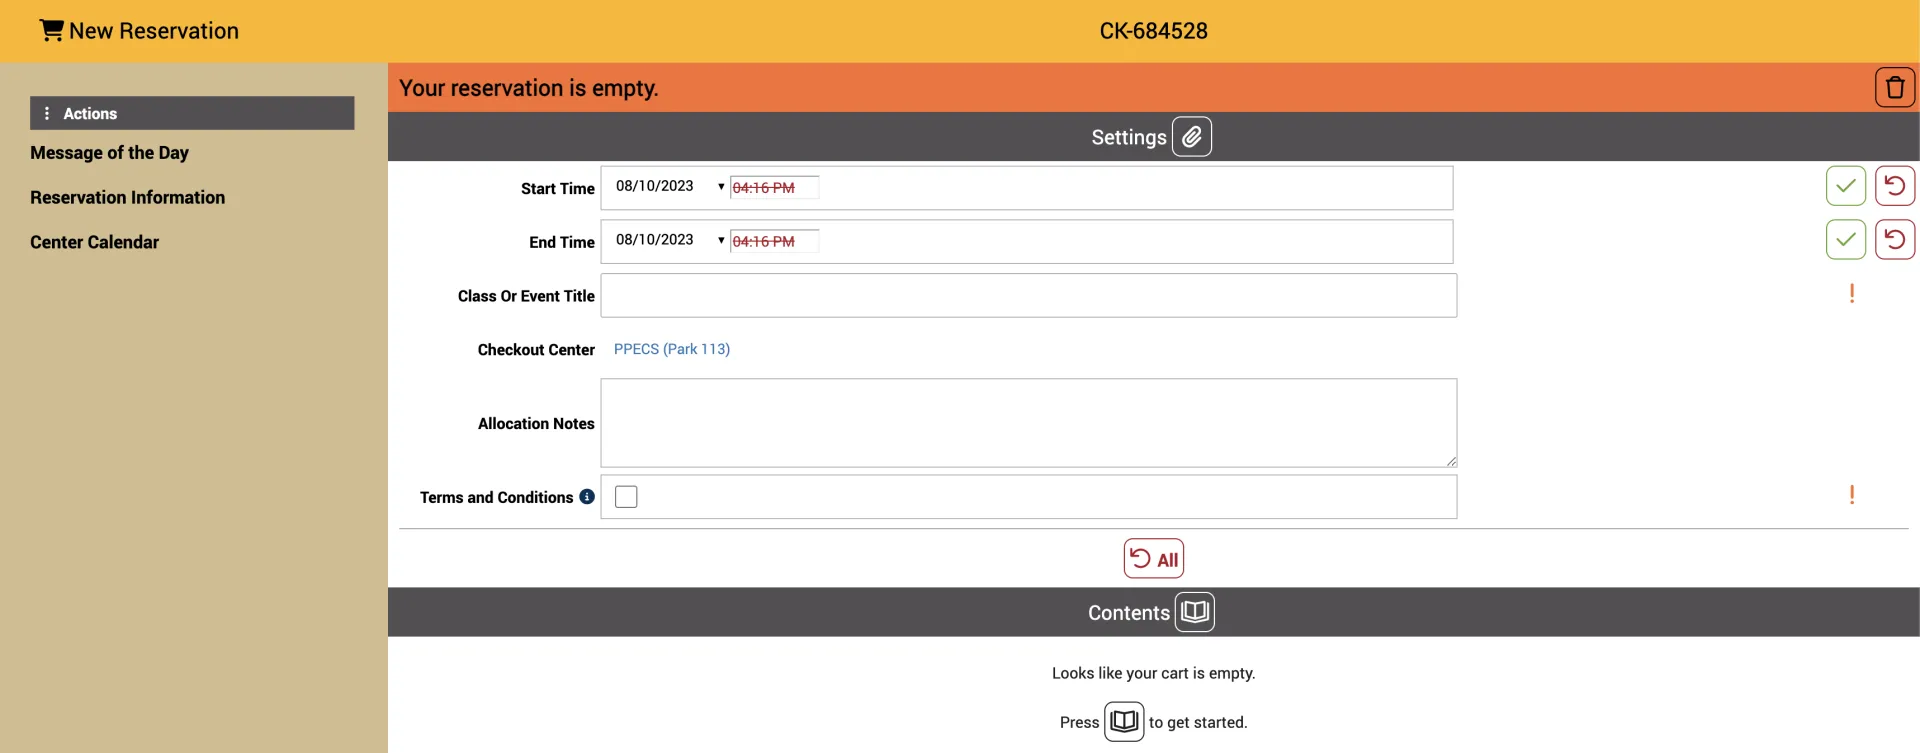Click into the Class Or Event Title field

[x=1028, y=296]
